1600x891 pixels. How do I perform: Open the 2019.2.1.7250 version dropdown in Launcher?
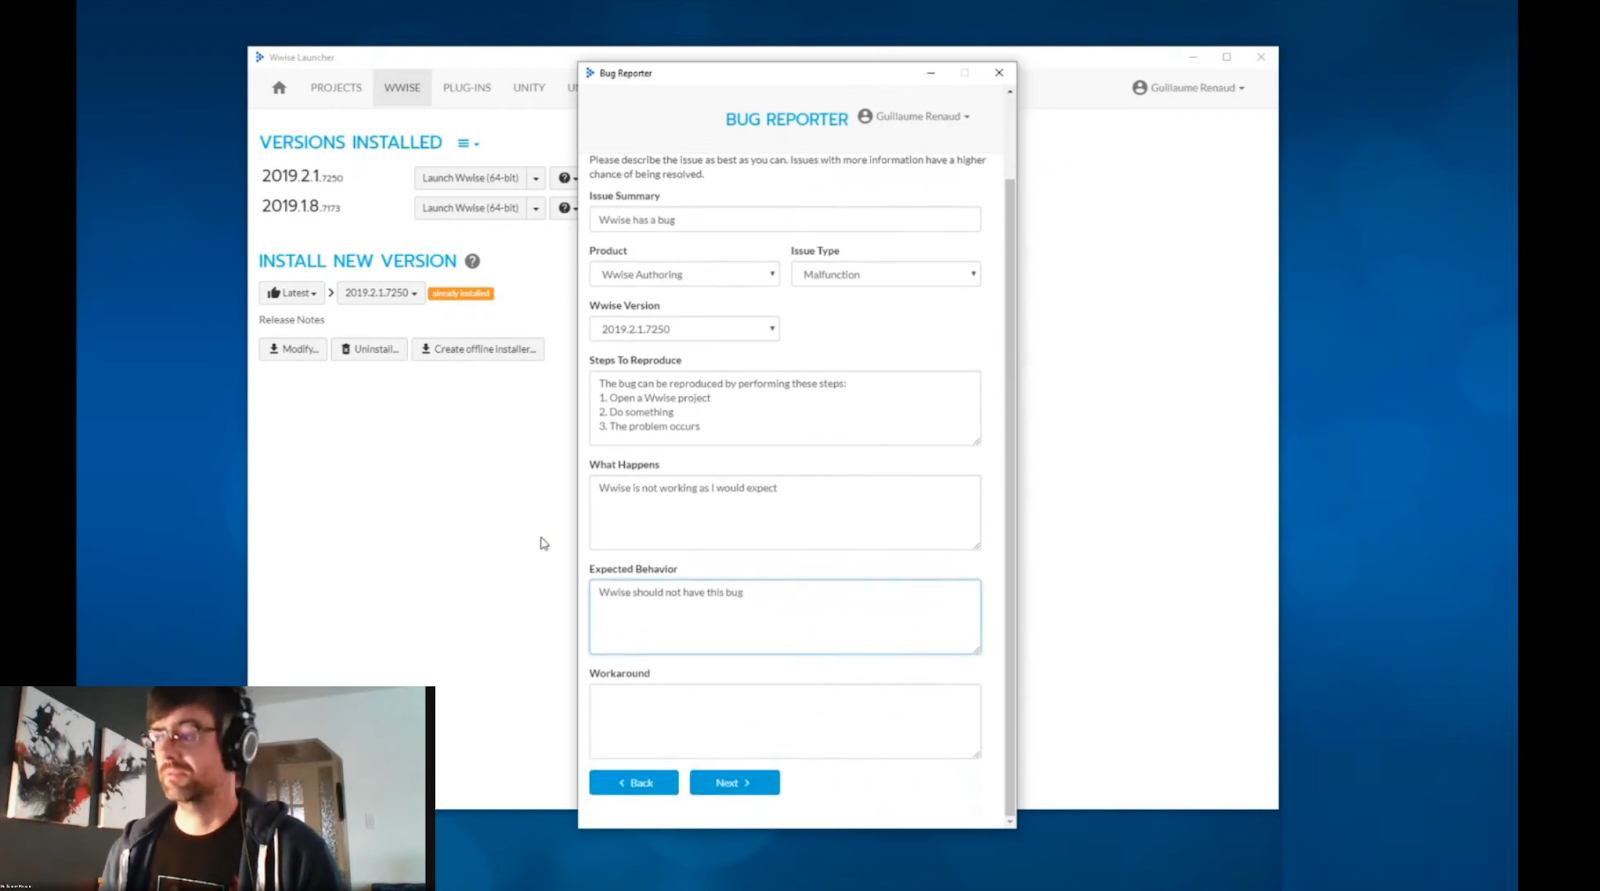pyautogui.click(x=381, y=293)
